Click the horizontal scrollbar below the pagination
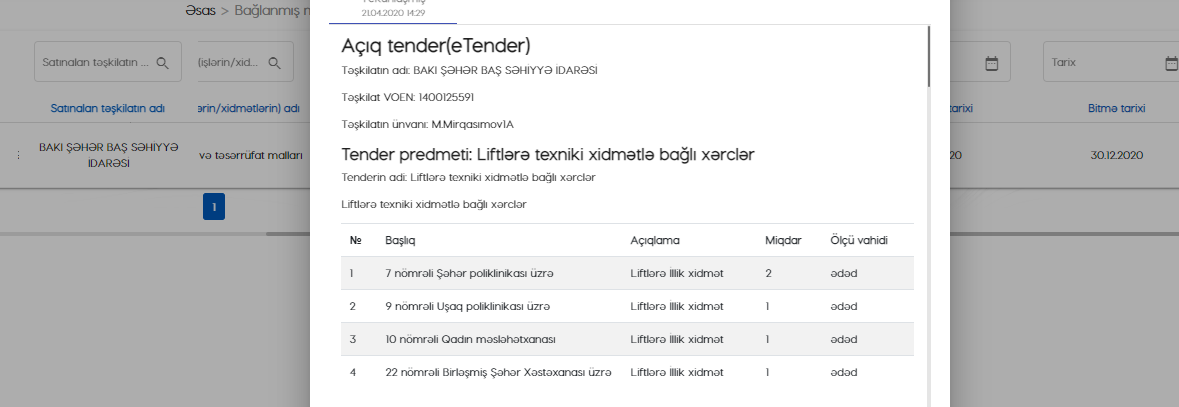Screen dimensions: 1179x407 click(290, 233)
